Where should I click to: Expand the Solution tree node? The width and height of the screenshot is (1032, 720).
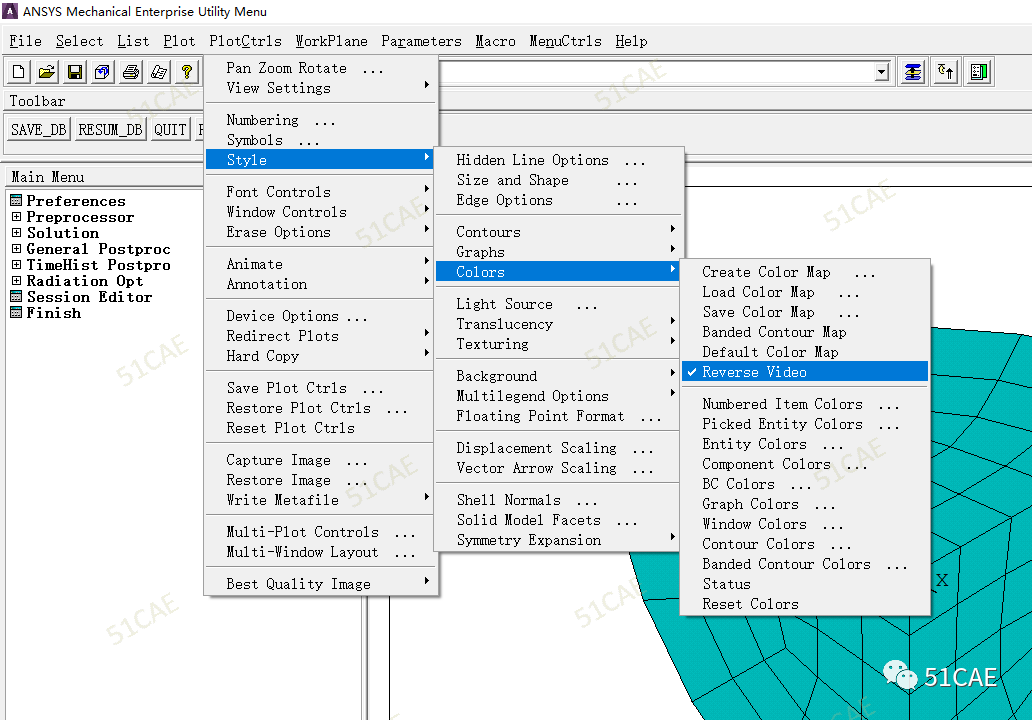tap(16, 232)
